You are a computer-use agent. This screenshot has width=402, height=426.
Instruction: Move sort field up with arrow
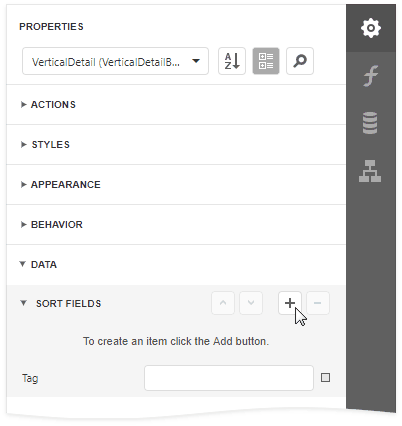[223, 303]
